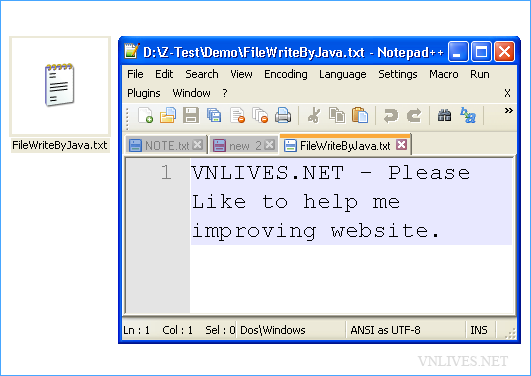The width and height of the screenshot is (531, 376).
Task: Open the Run menu
Action: coord(480,74)
